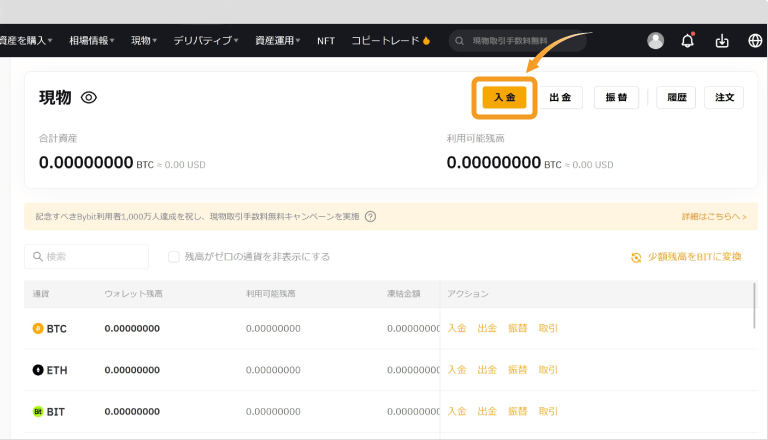
Task: Click 取引 in the ETH row
Action: tap(548, 370)
